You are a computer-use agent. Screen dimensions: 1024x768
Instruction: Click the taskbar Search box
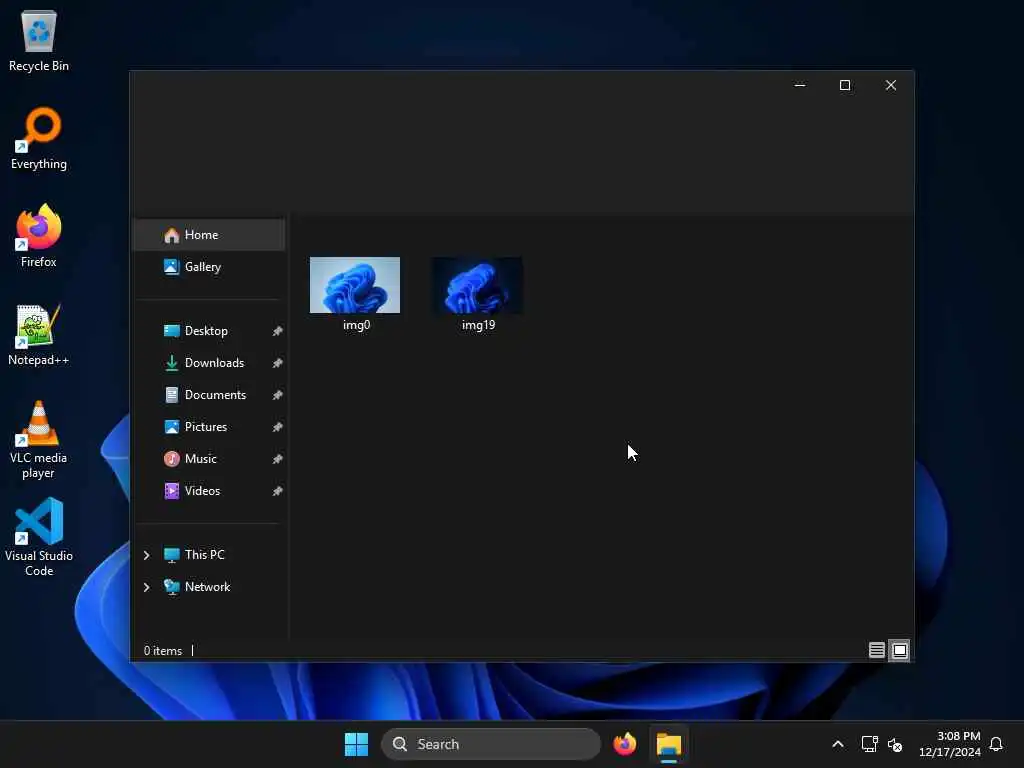click(490, 744)
